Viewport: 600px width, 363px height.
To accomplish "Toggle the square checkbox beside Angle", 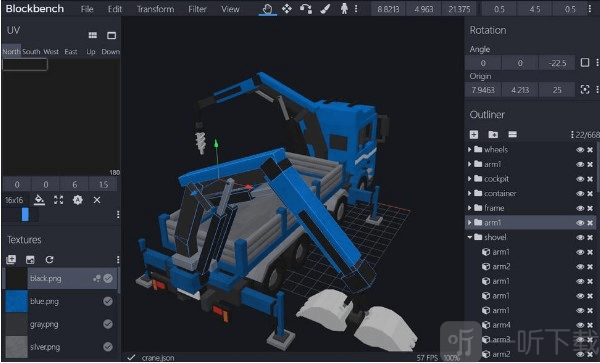I will [585, 62].
